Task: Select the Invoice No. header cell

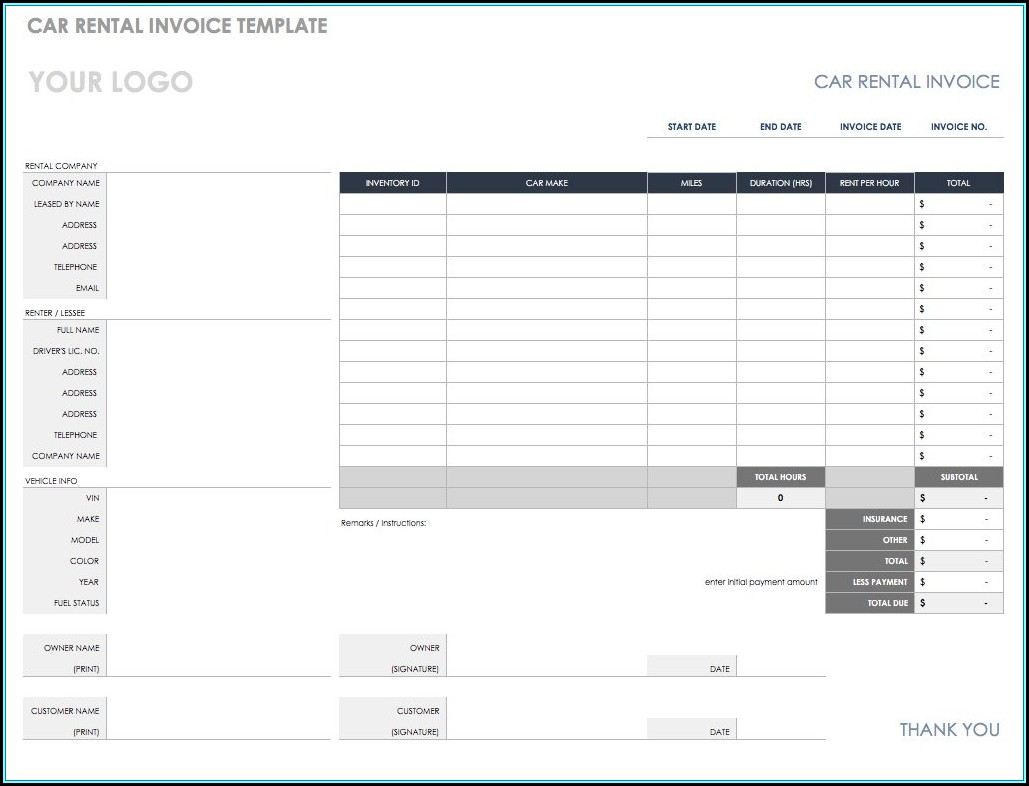Action: click(x=958, y=127)
